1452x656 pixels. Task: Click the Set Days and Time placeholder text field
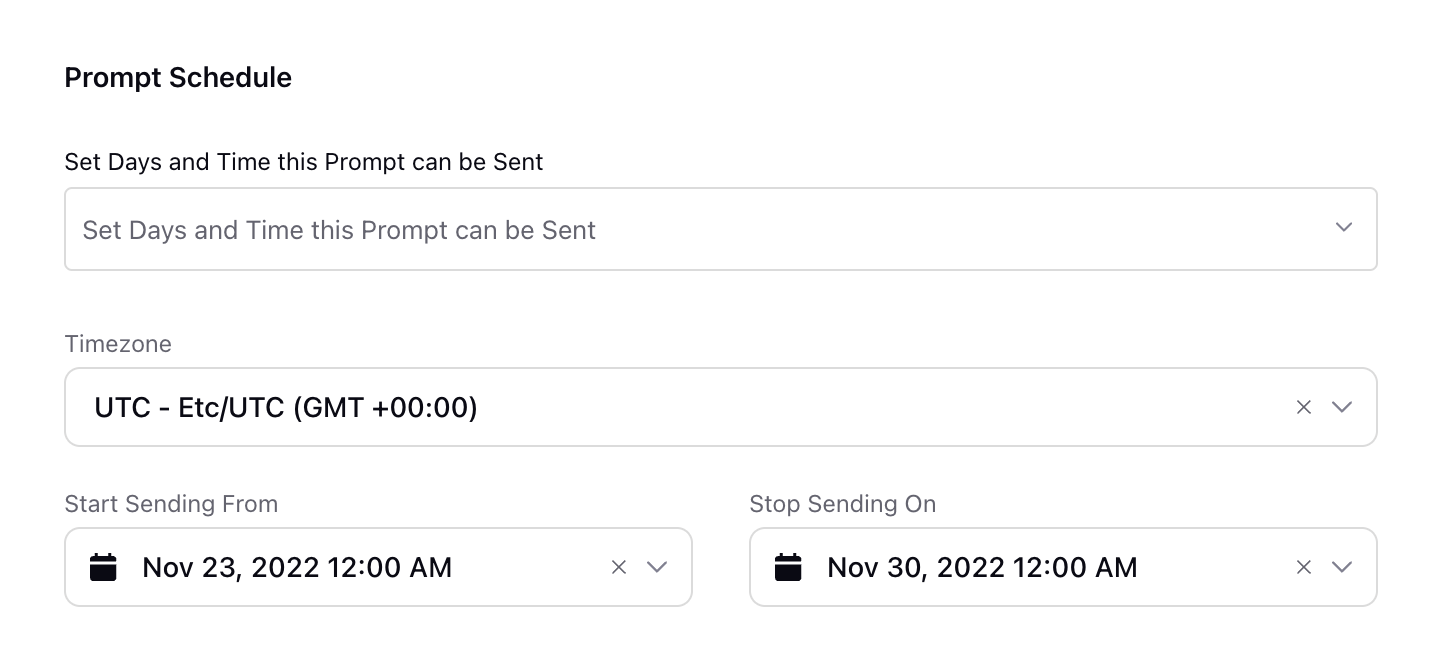tap(721, 229)
